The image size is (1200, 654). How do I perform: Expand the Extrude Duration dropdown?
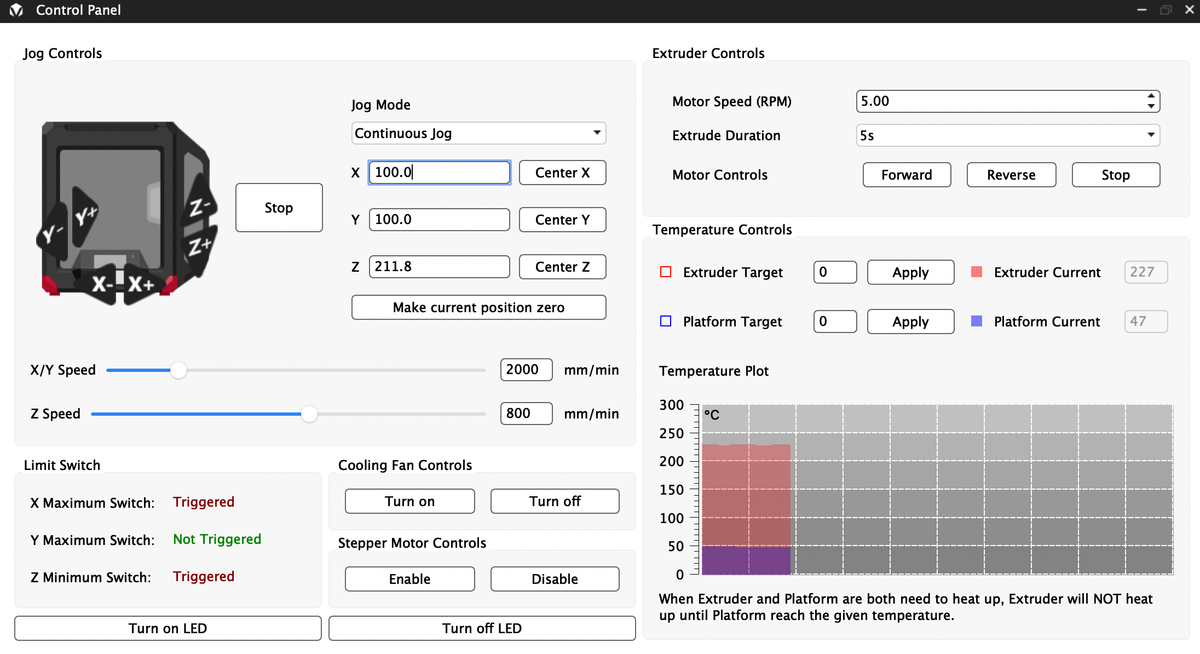pos(1007,135)
